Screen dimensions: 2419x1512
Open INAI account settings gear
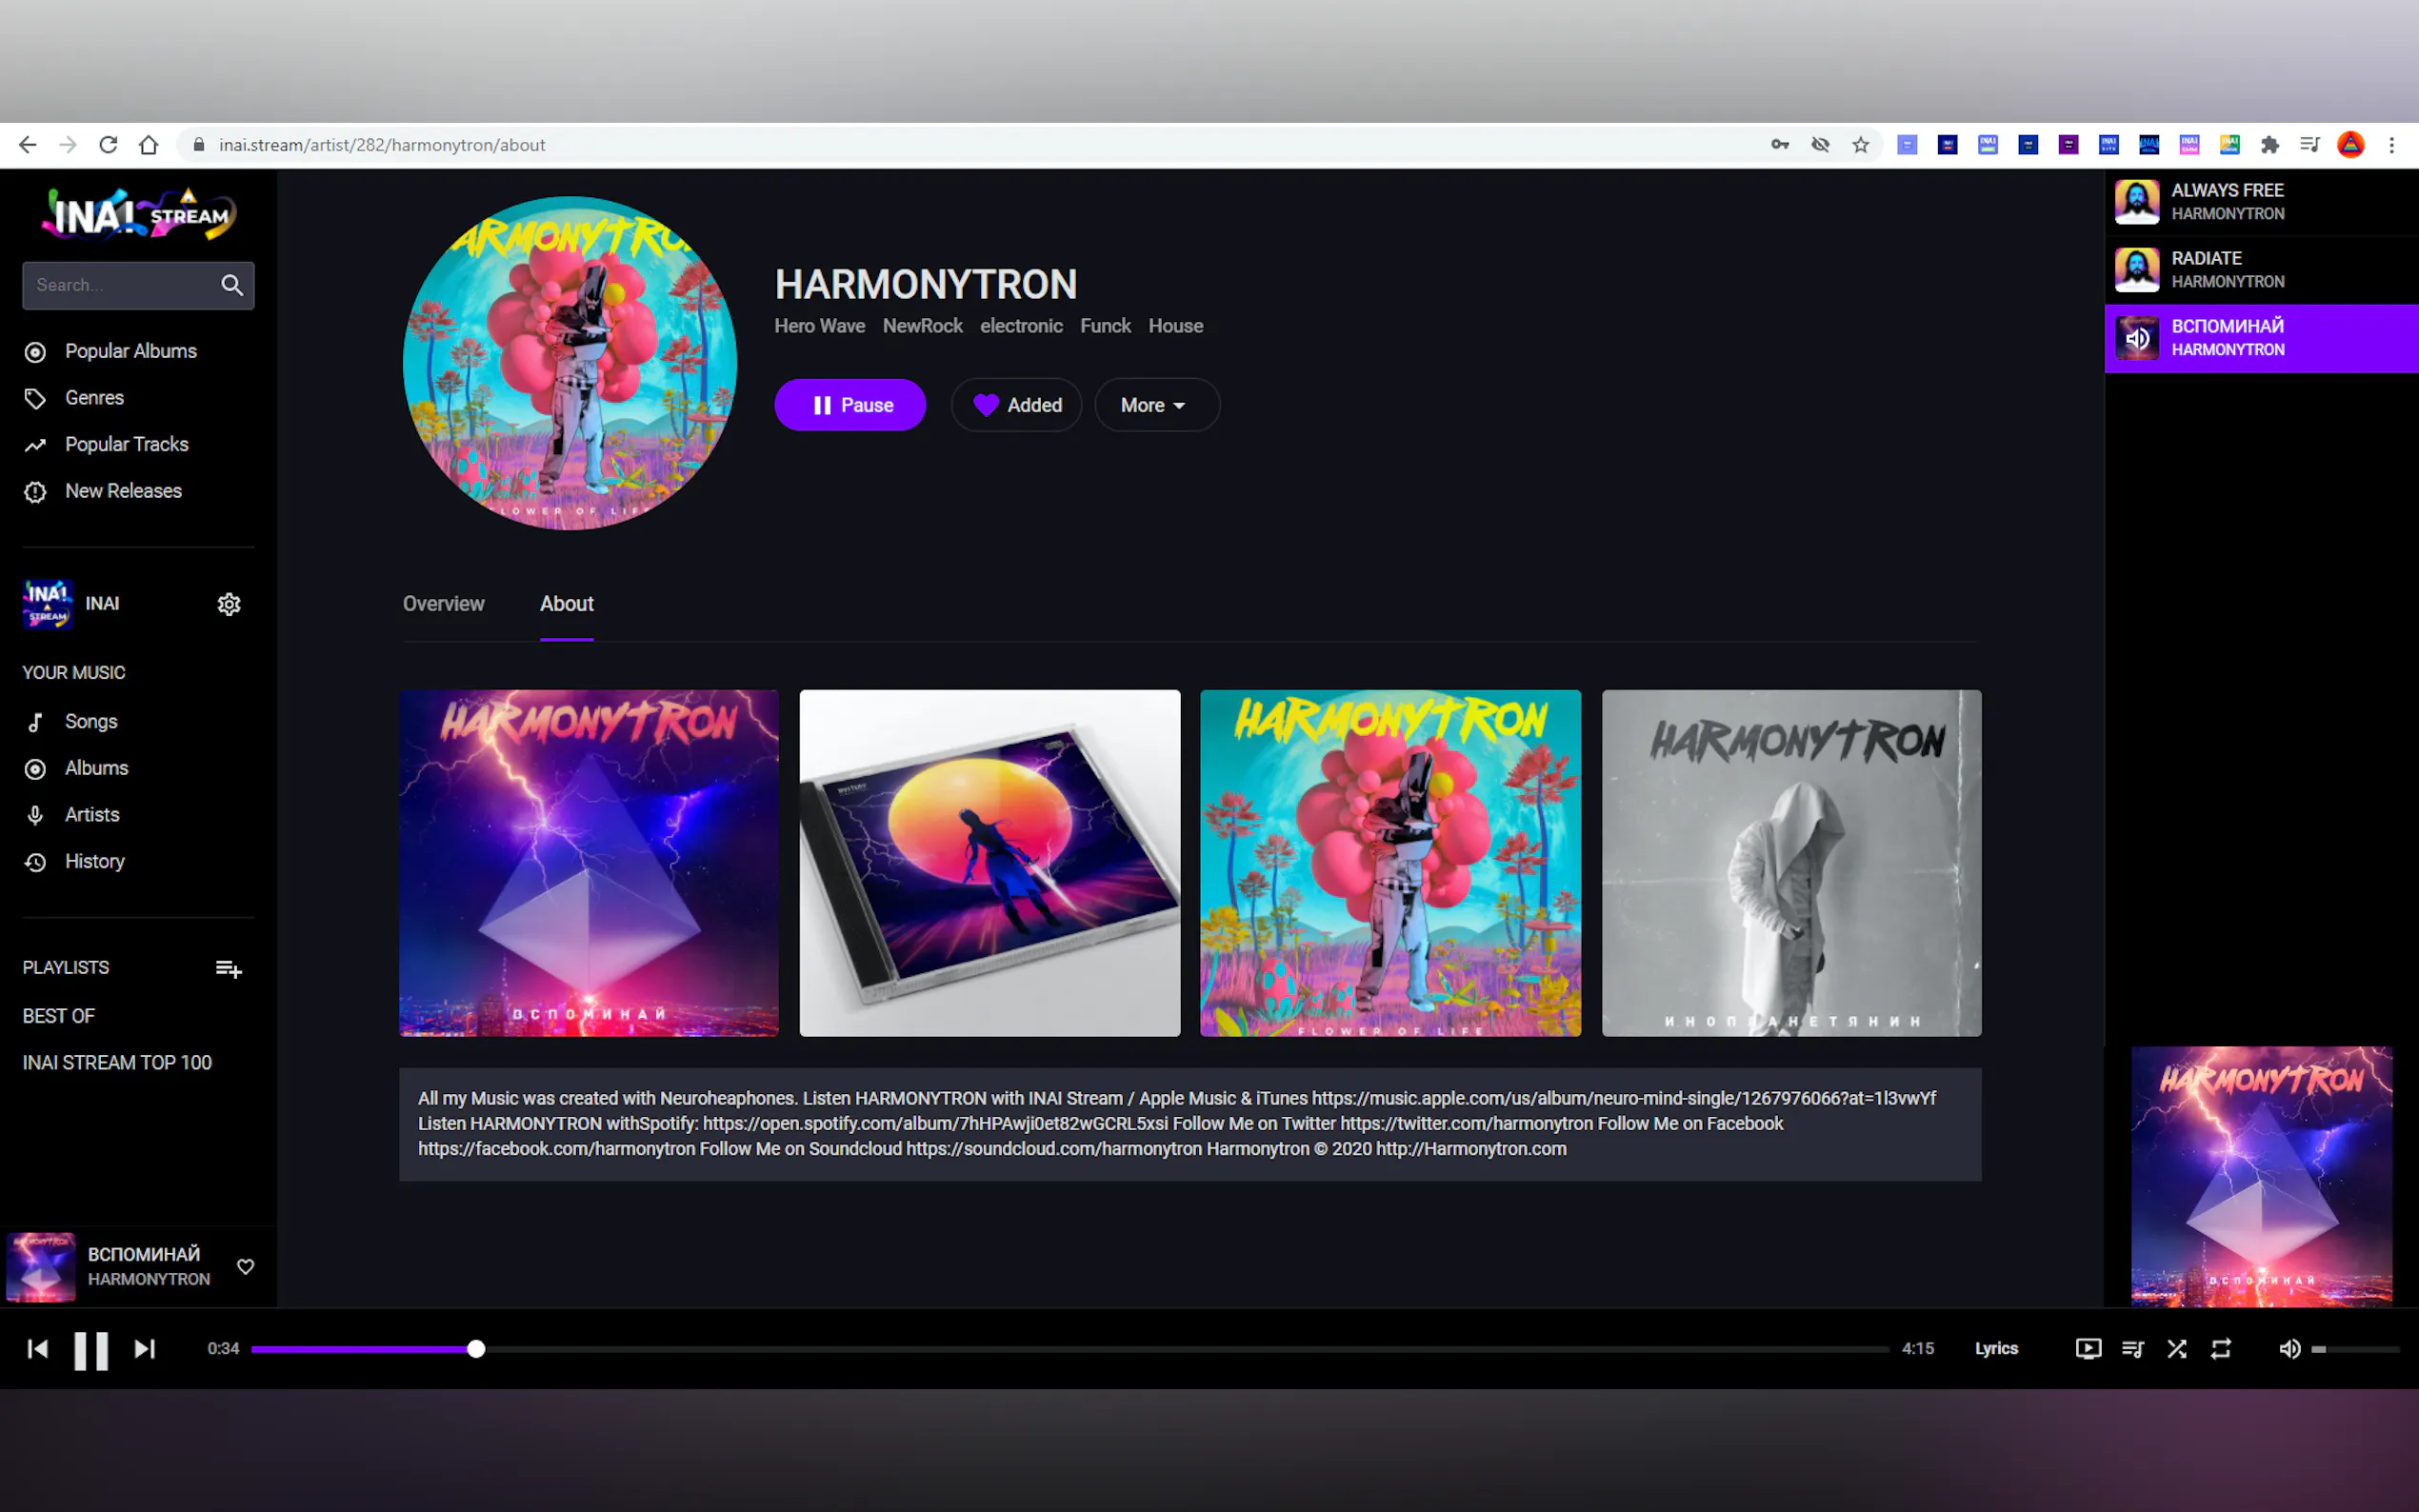tap(229, 604)
